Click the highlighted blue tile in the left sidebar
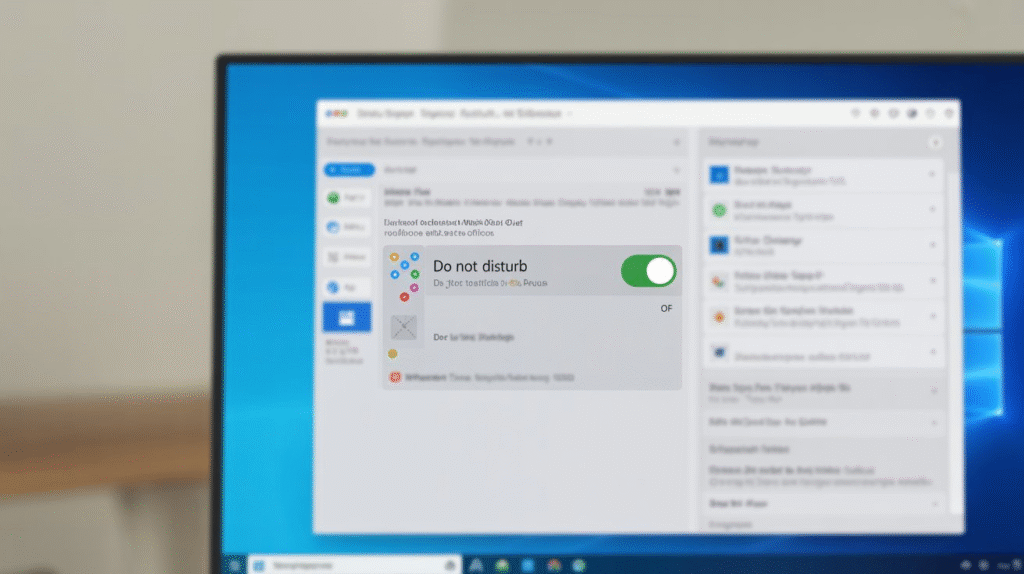Viewport: 1024px width, 574px height. [x=346, y=318]
